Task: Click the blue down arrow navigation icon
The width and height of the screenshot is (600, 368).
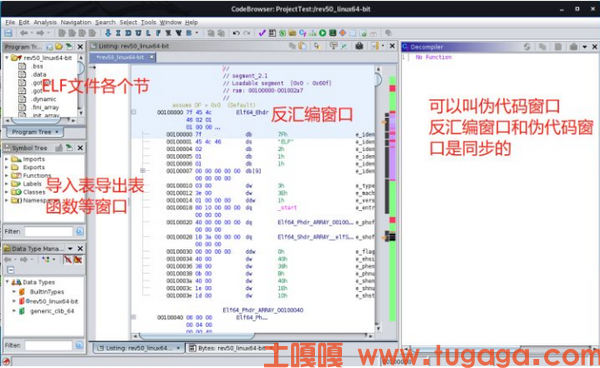Action: click(x=108, y=33)
